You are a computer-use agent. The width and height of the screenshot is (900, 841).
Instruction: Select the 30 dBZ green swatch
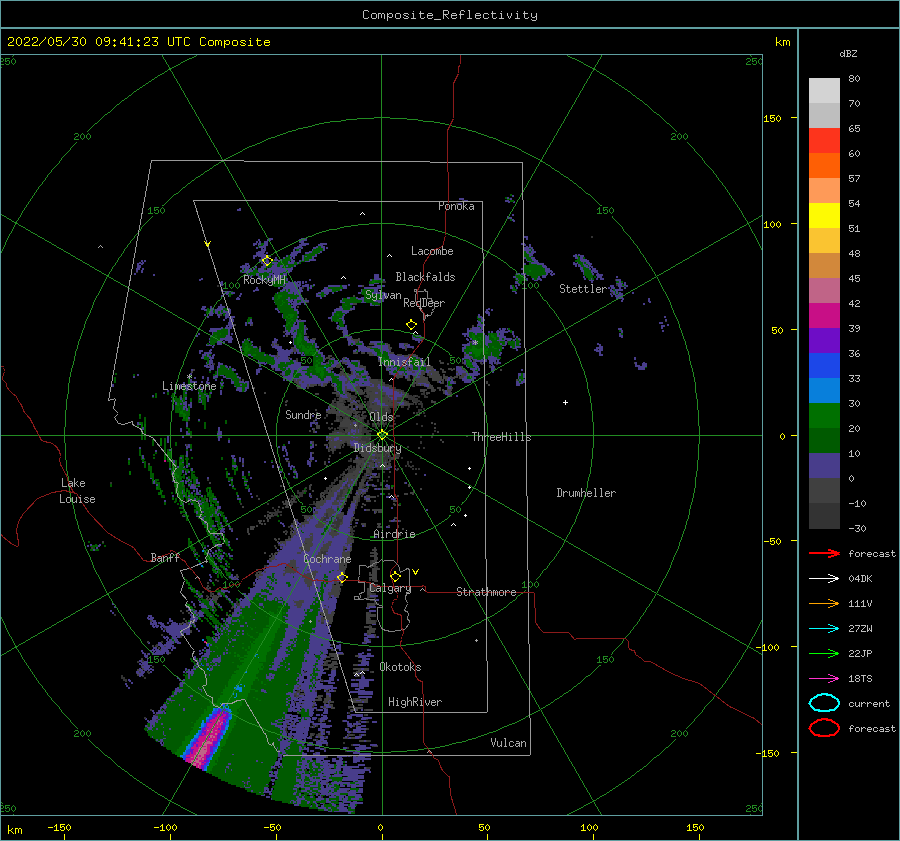coord(824,416)
